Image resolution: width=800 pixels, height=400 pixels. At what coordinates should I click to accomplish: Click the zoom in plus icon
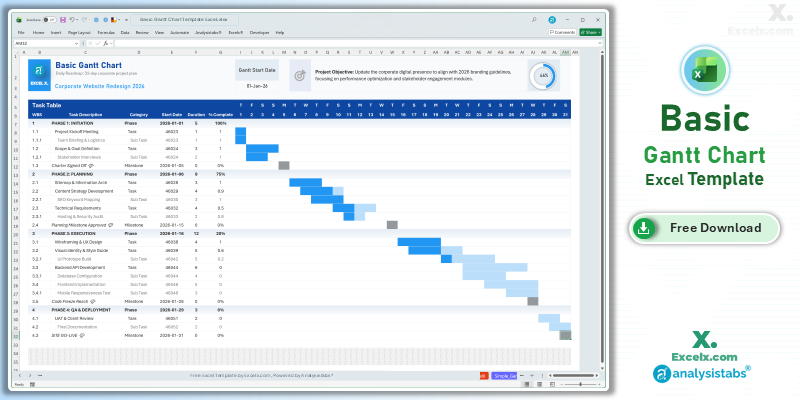(599, 384)
